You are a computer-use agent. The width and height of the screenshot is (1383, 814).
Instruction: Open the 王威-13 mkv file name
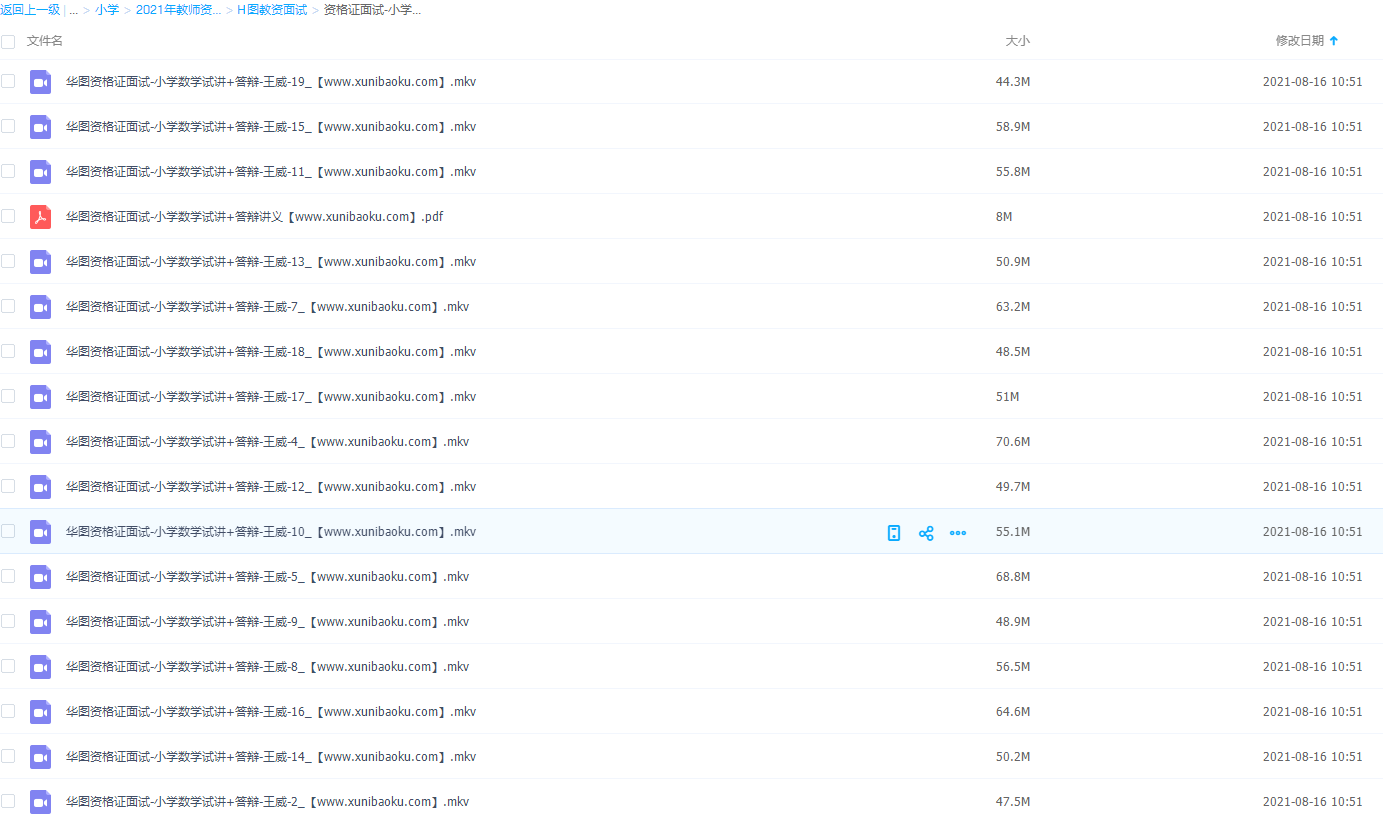(x=270, y=262)
